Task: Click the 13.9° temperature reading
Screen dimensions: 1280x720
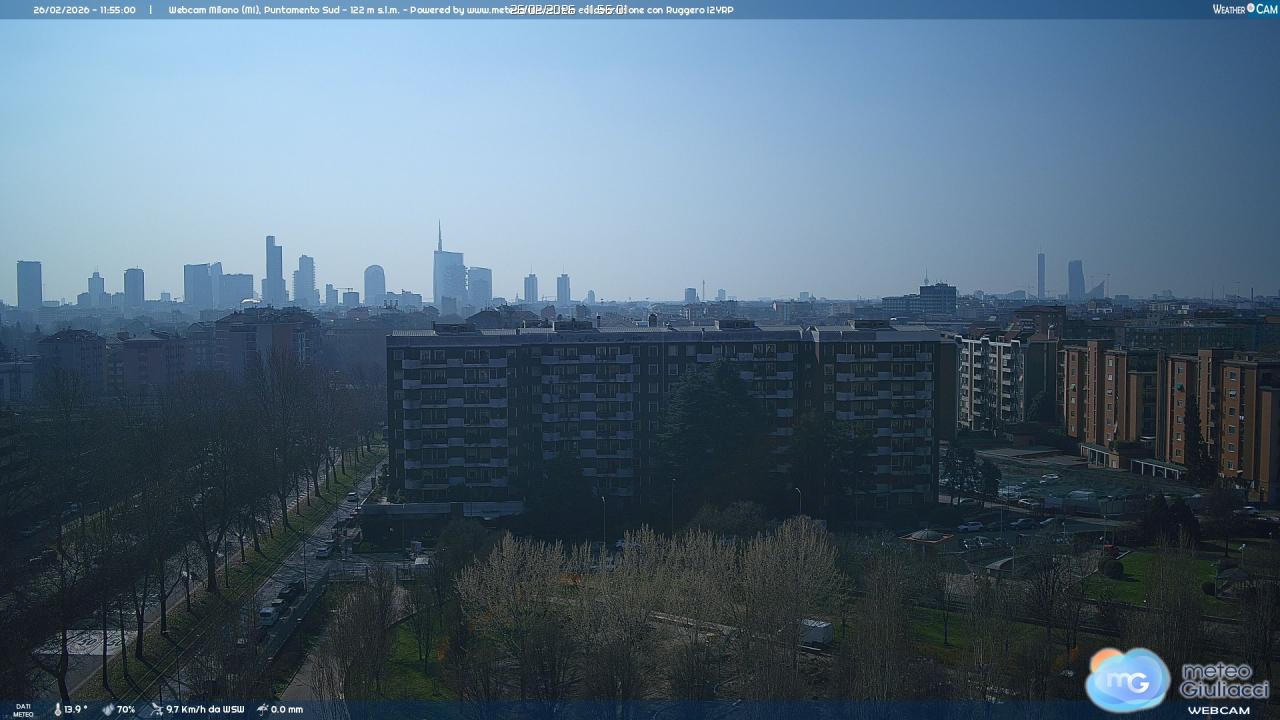Action: [76, 709]
